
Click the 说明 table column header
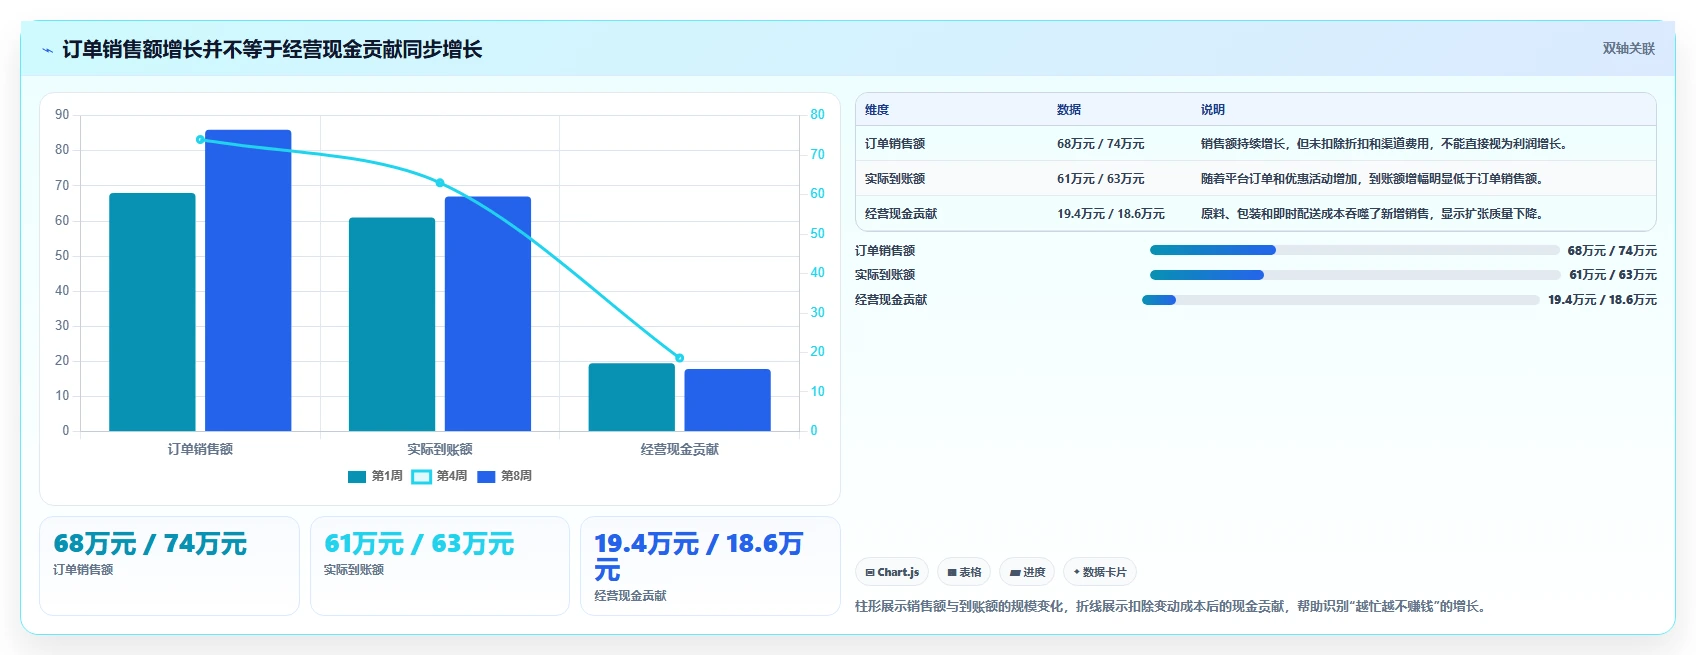[1213, 110]
